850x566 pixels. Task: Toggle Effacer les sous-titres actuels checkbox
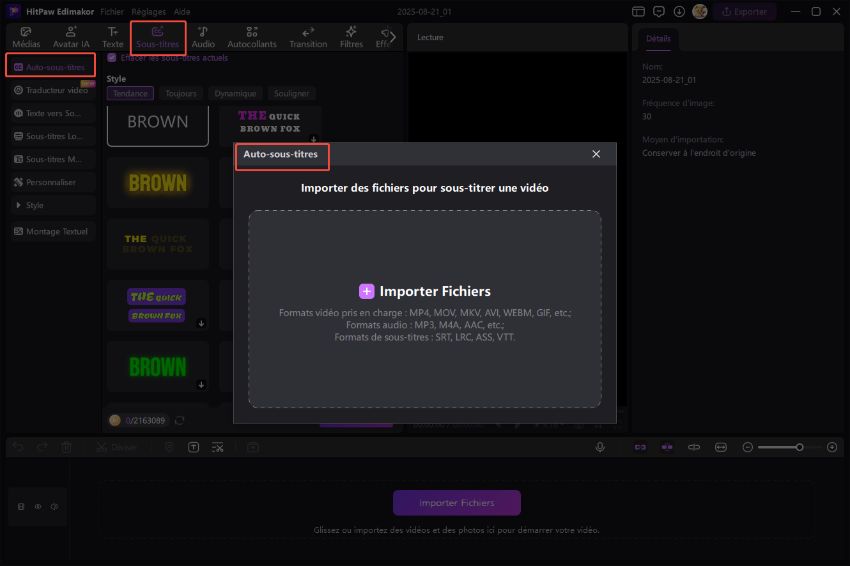(x=112, y=57)
